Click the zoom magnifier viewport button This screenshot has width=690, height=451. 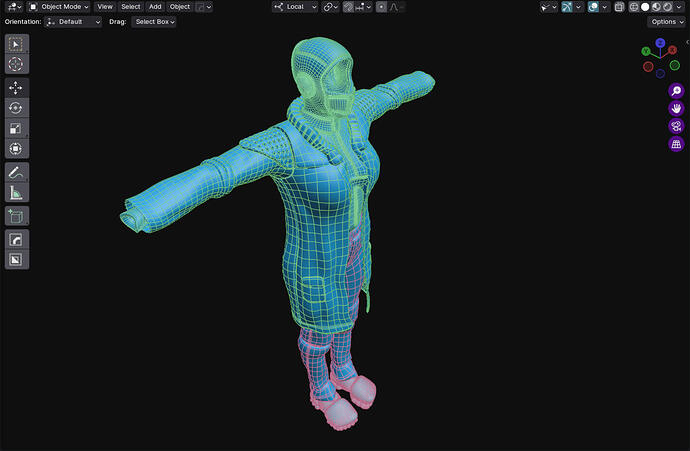tap(676, 90)
